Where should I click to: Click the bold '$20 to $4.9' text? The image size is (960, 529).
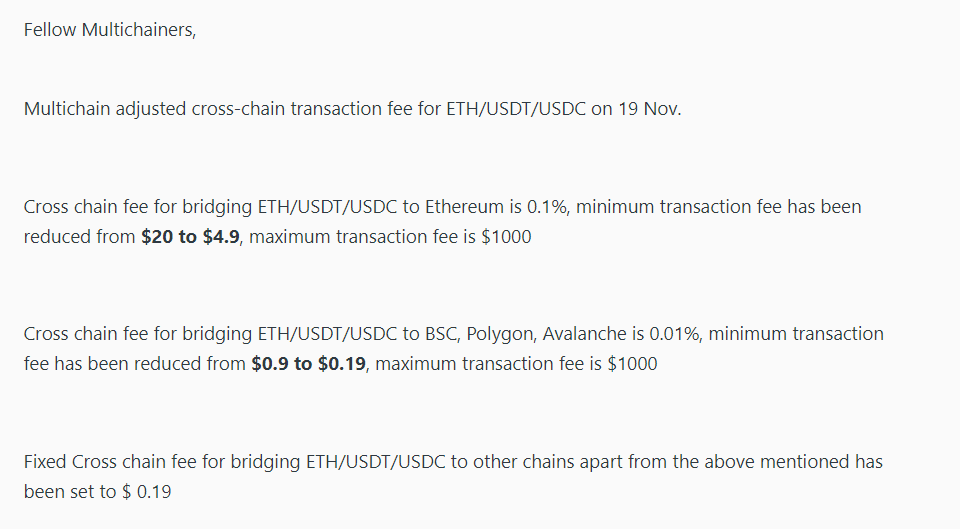[x=190, y=236]
